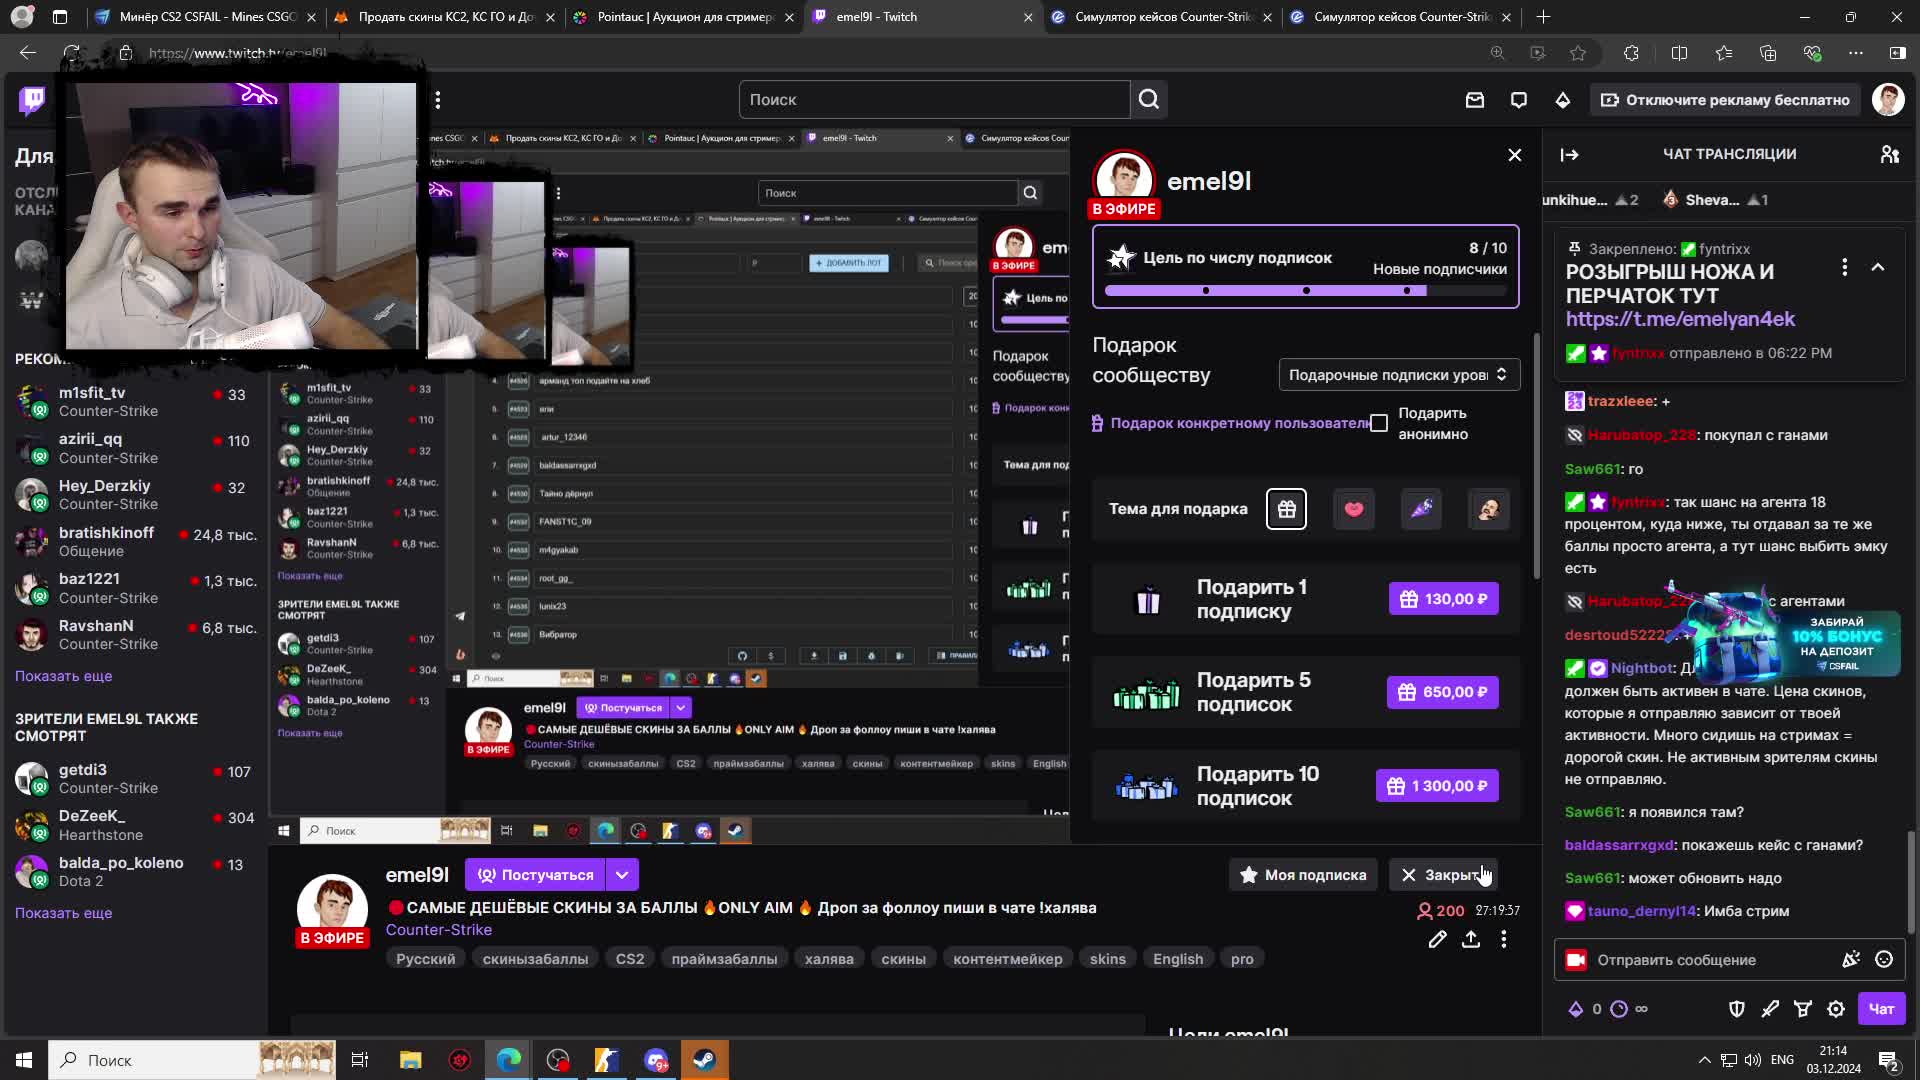Image resolution: width=1920 pixels, height=1080 pixels.
Task: Click the subscription goal progress bar
Action: pyautogui.click(x=1305, y=291)
